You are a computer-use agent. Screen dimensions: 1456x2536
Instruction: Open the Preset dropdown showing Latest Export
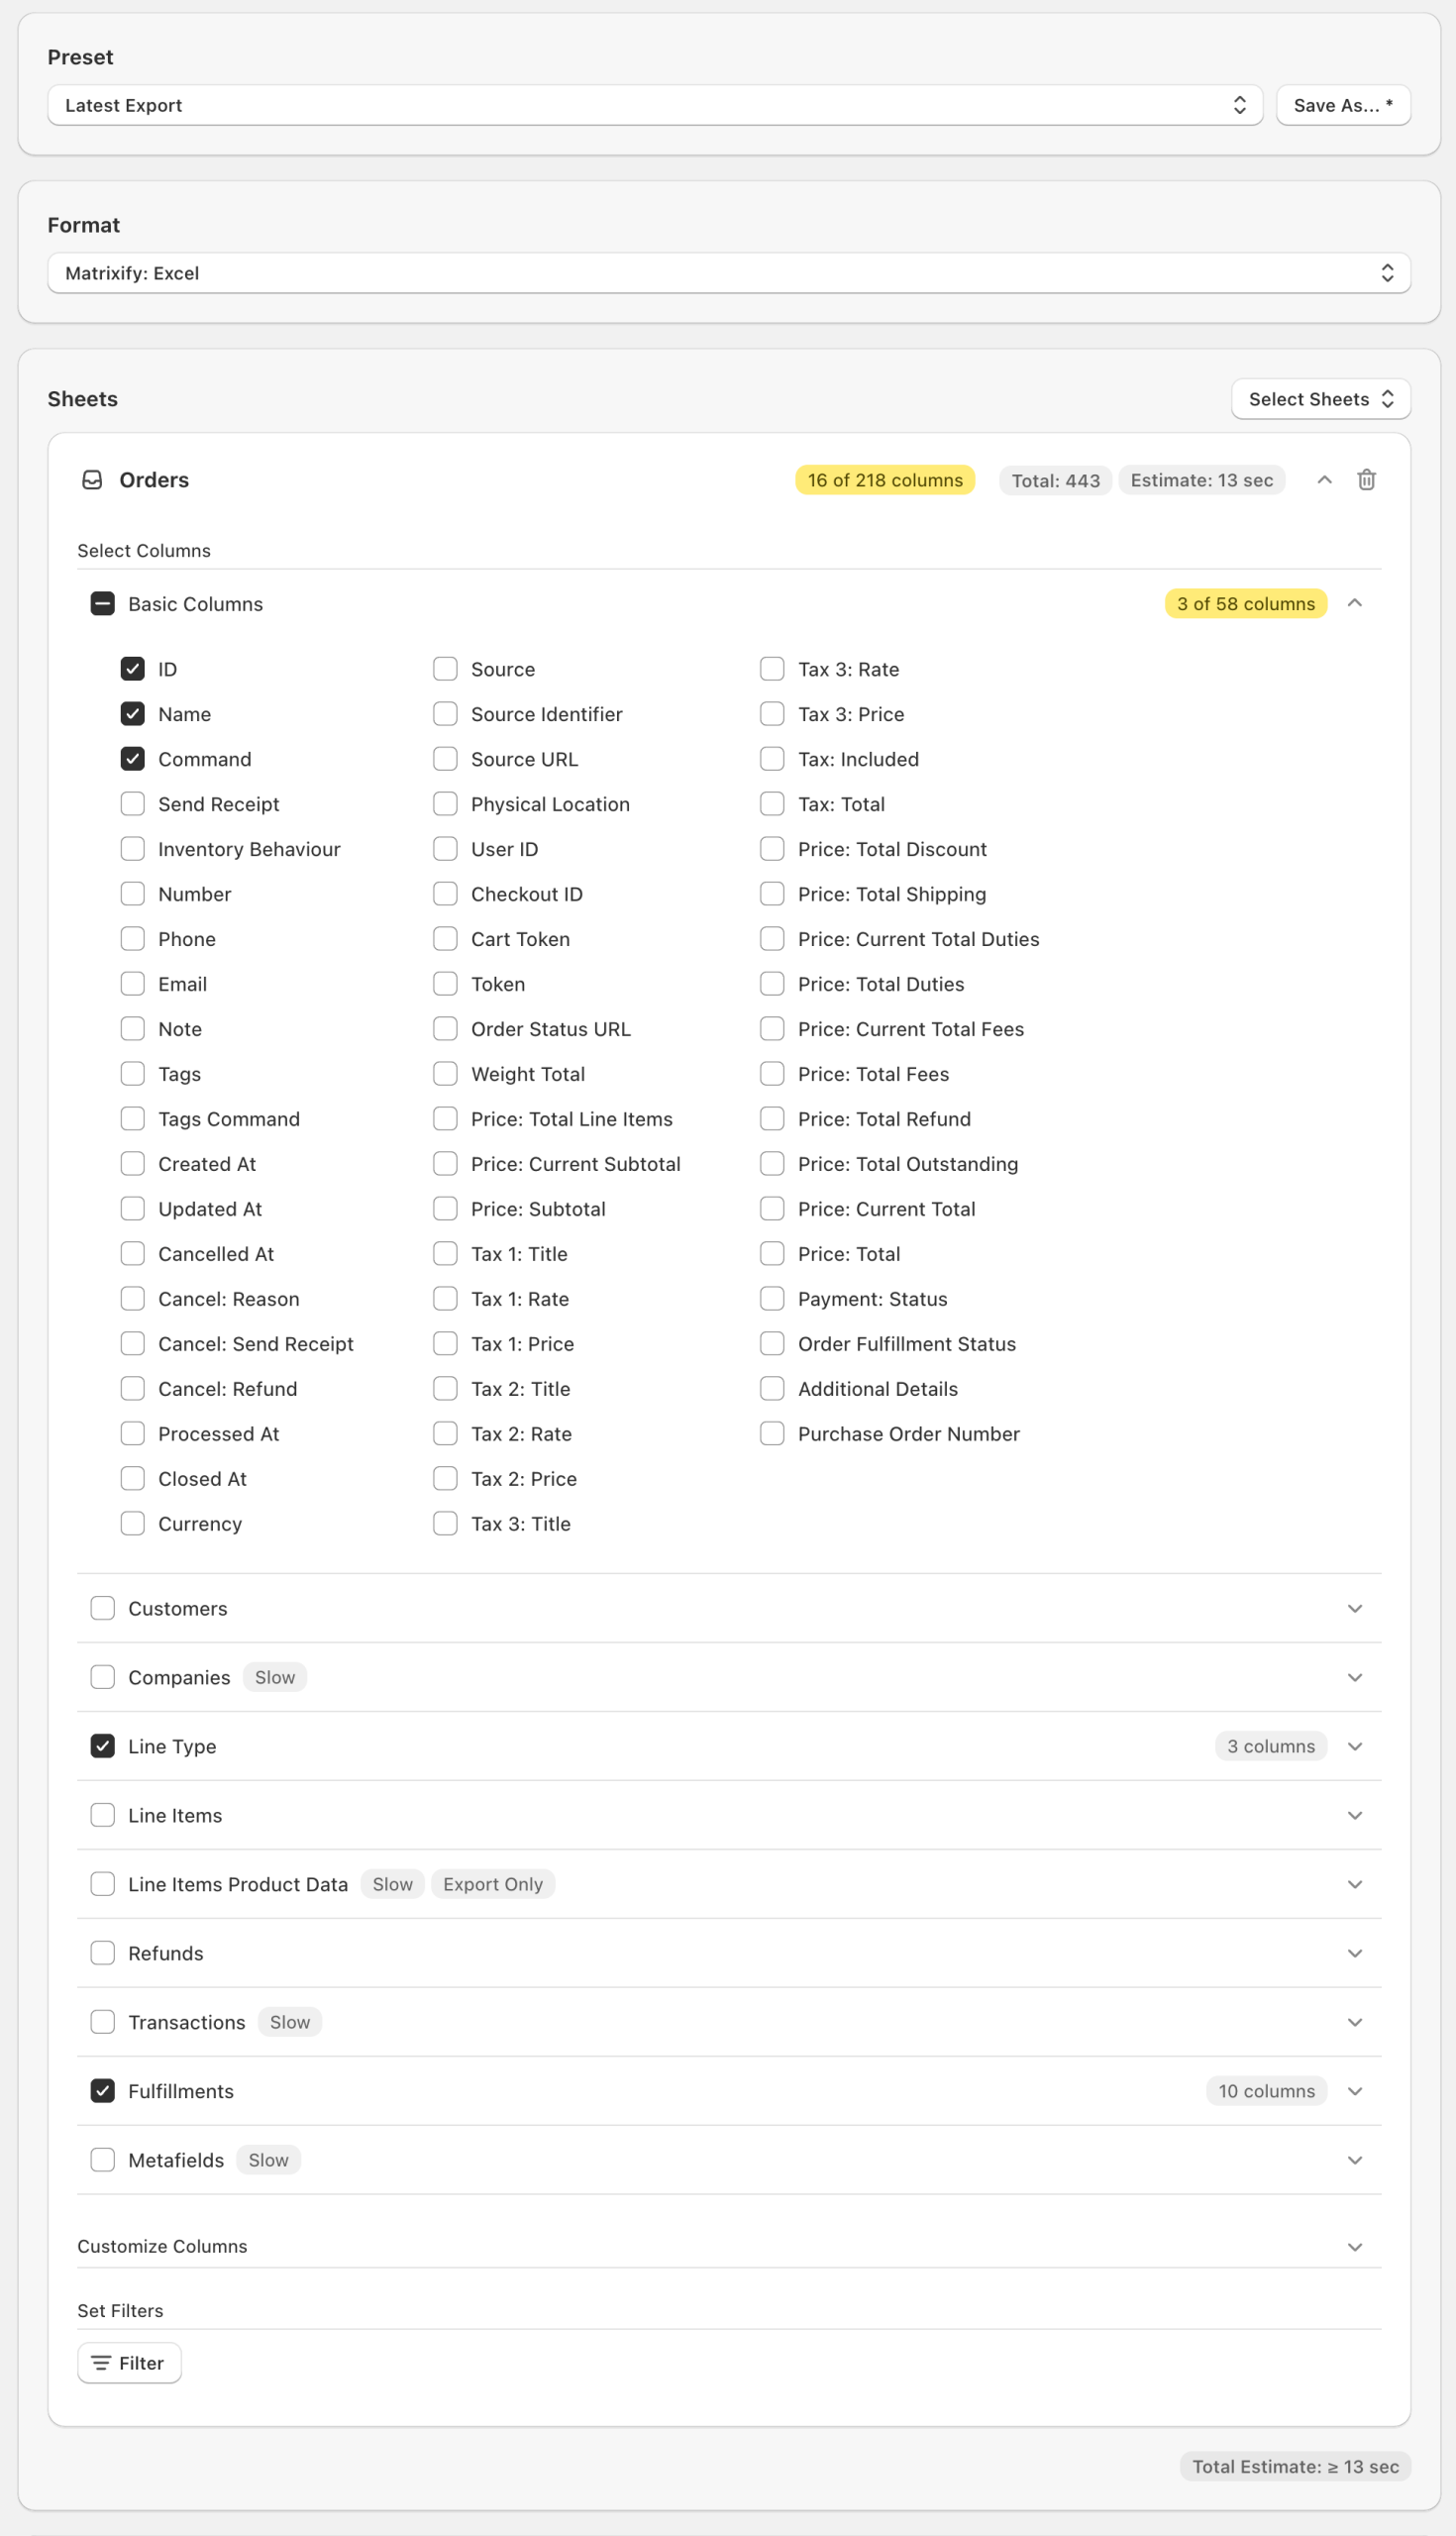point(654,105)
